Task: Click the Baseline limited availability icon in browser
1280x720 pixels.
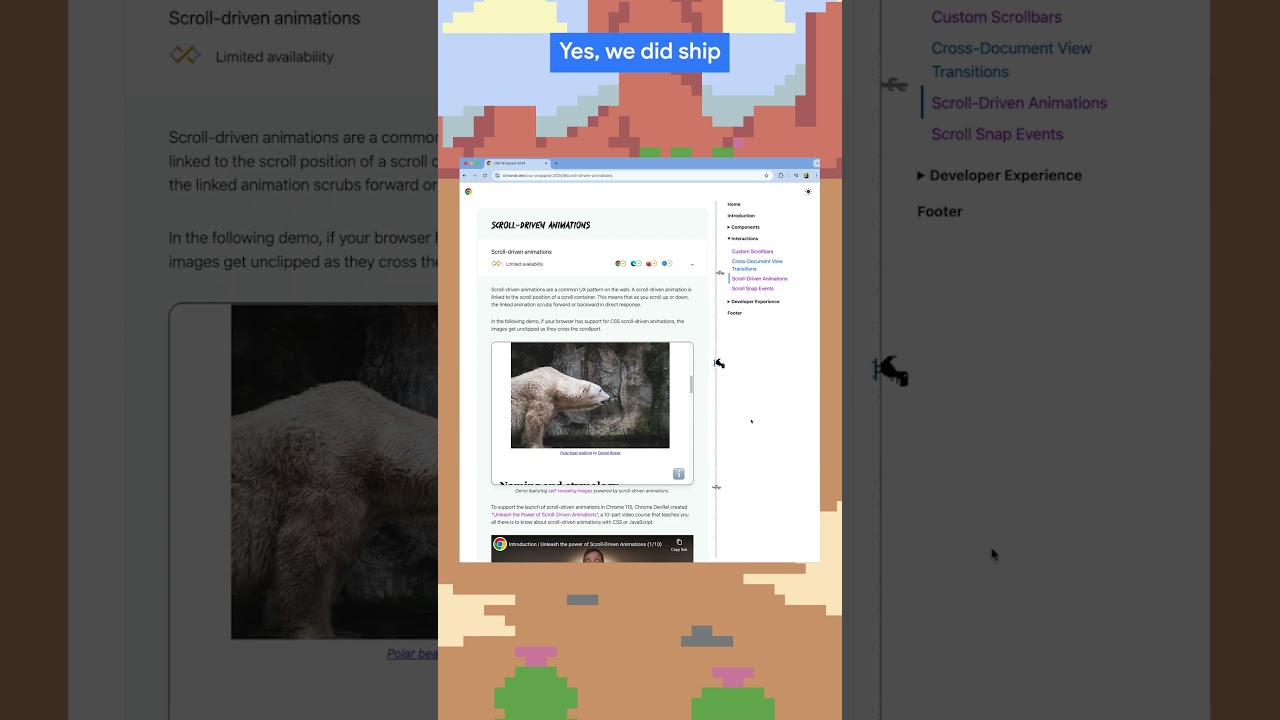Action: [x=496, y=264]
